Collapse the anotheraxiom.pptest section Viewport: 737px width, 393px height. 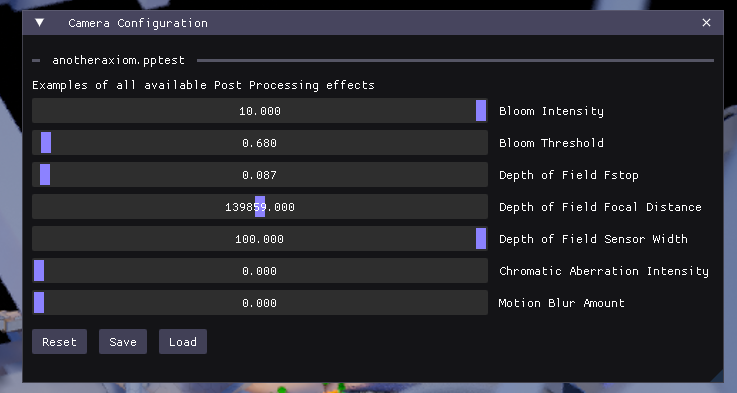(x=36, y=60)
